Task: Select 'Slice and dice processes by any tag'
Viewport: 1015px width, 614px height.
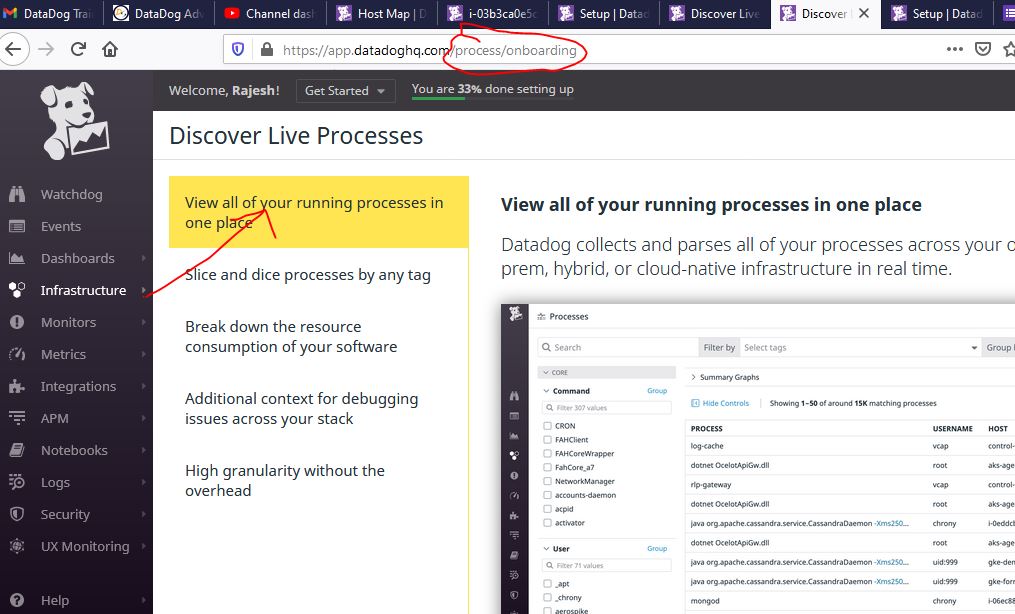Action: click(308, 275)
